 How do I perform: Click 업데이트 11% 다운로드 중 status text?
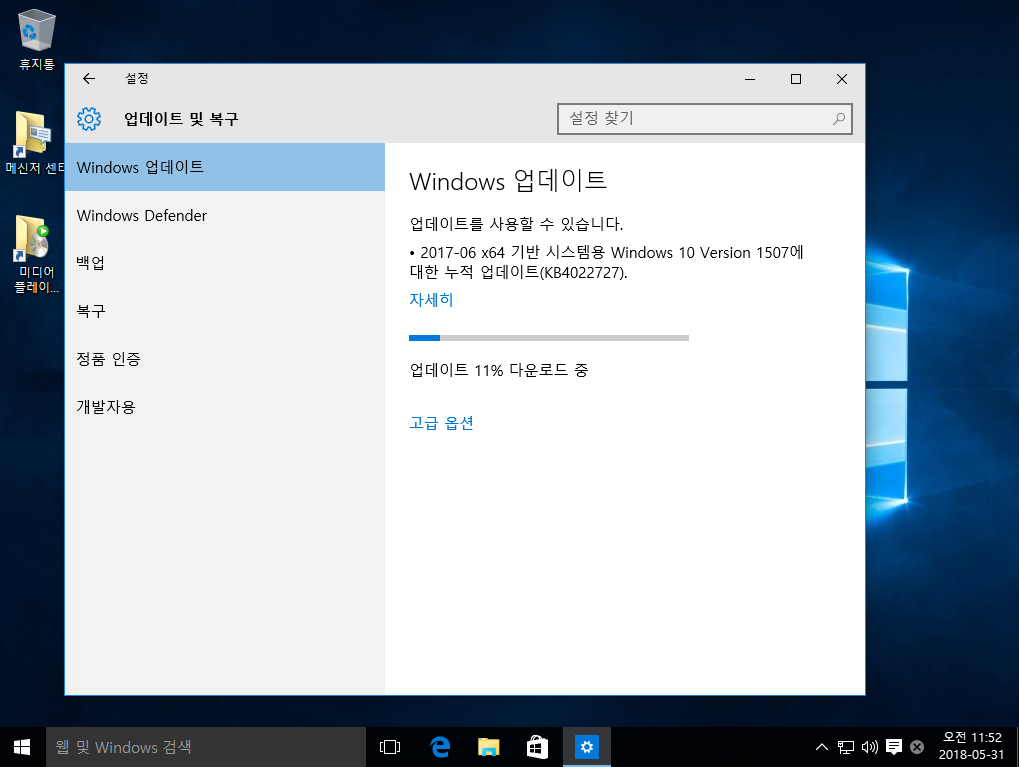[498, 370]
